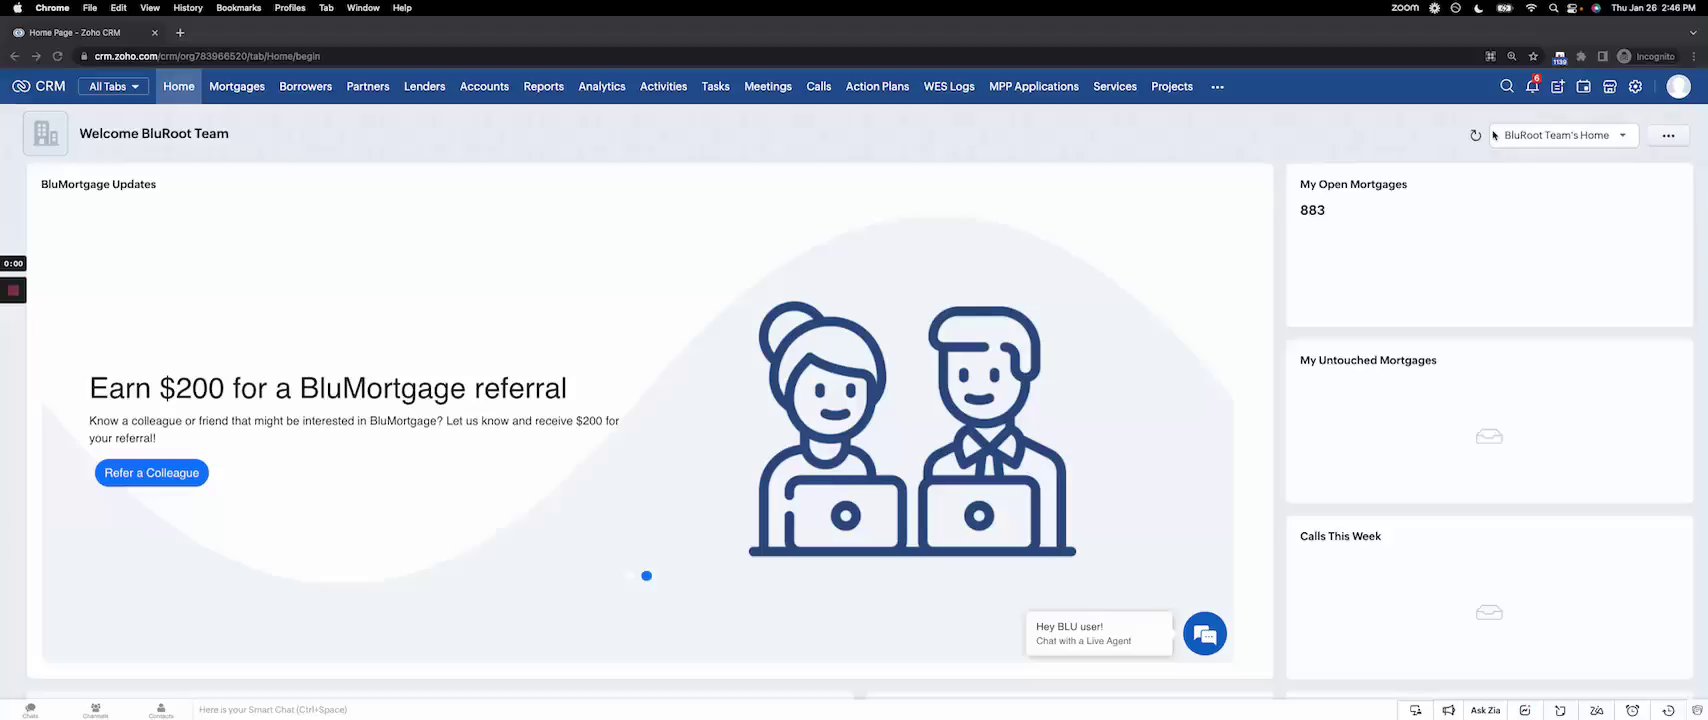Open the Tasks tab

click(715, 87)
